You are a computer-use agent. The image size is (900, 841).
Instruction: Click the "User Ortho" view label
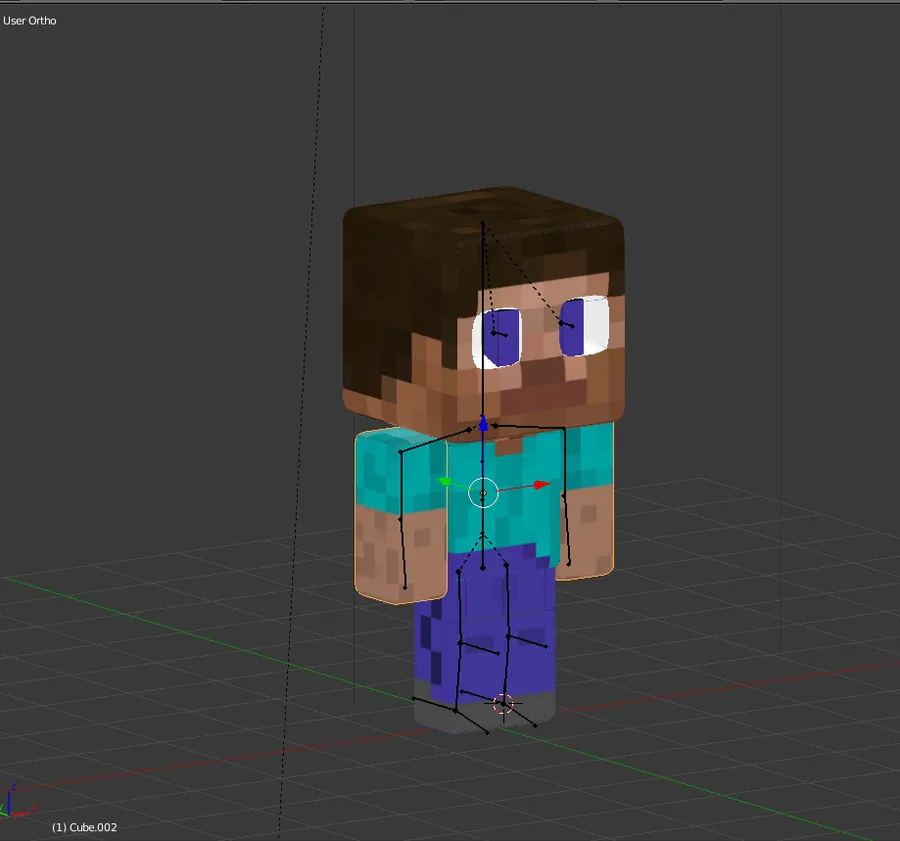click(30, 21)
